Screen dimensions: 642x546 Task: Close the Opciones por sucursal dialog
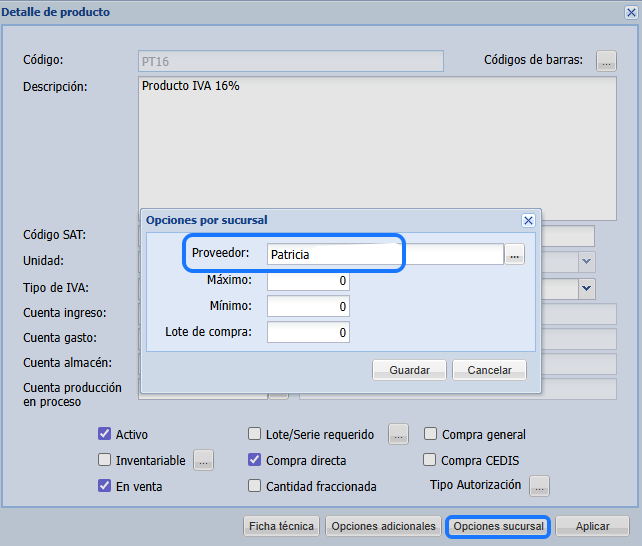528,220
